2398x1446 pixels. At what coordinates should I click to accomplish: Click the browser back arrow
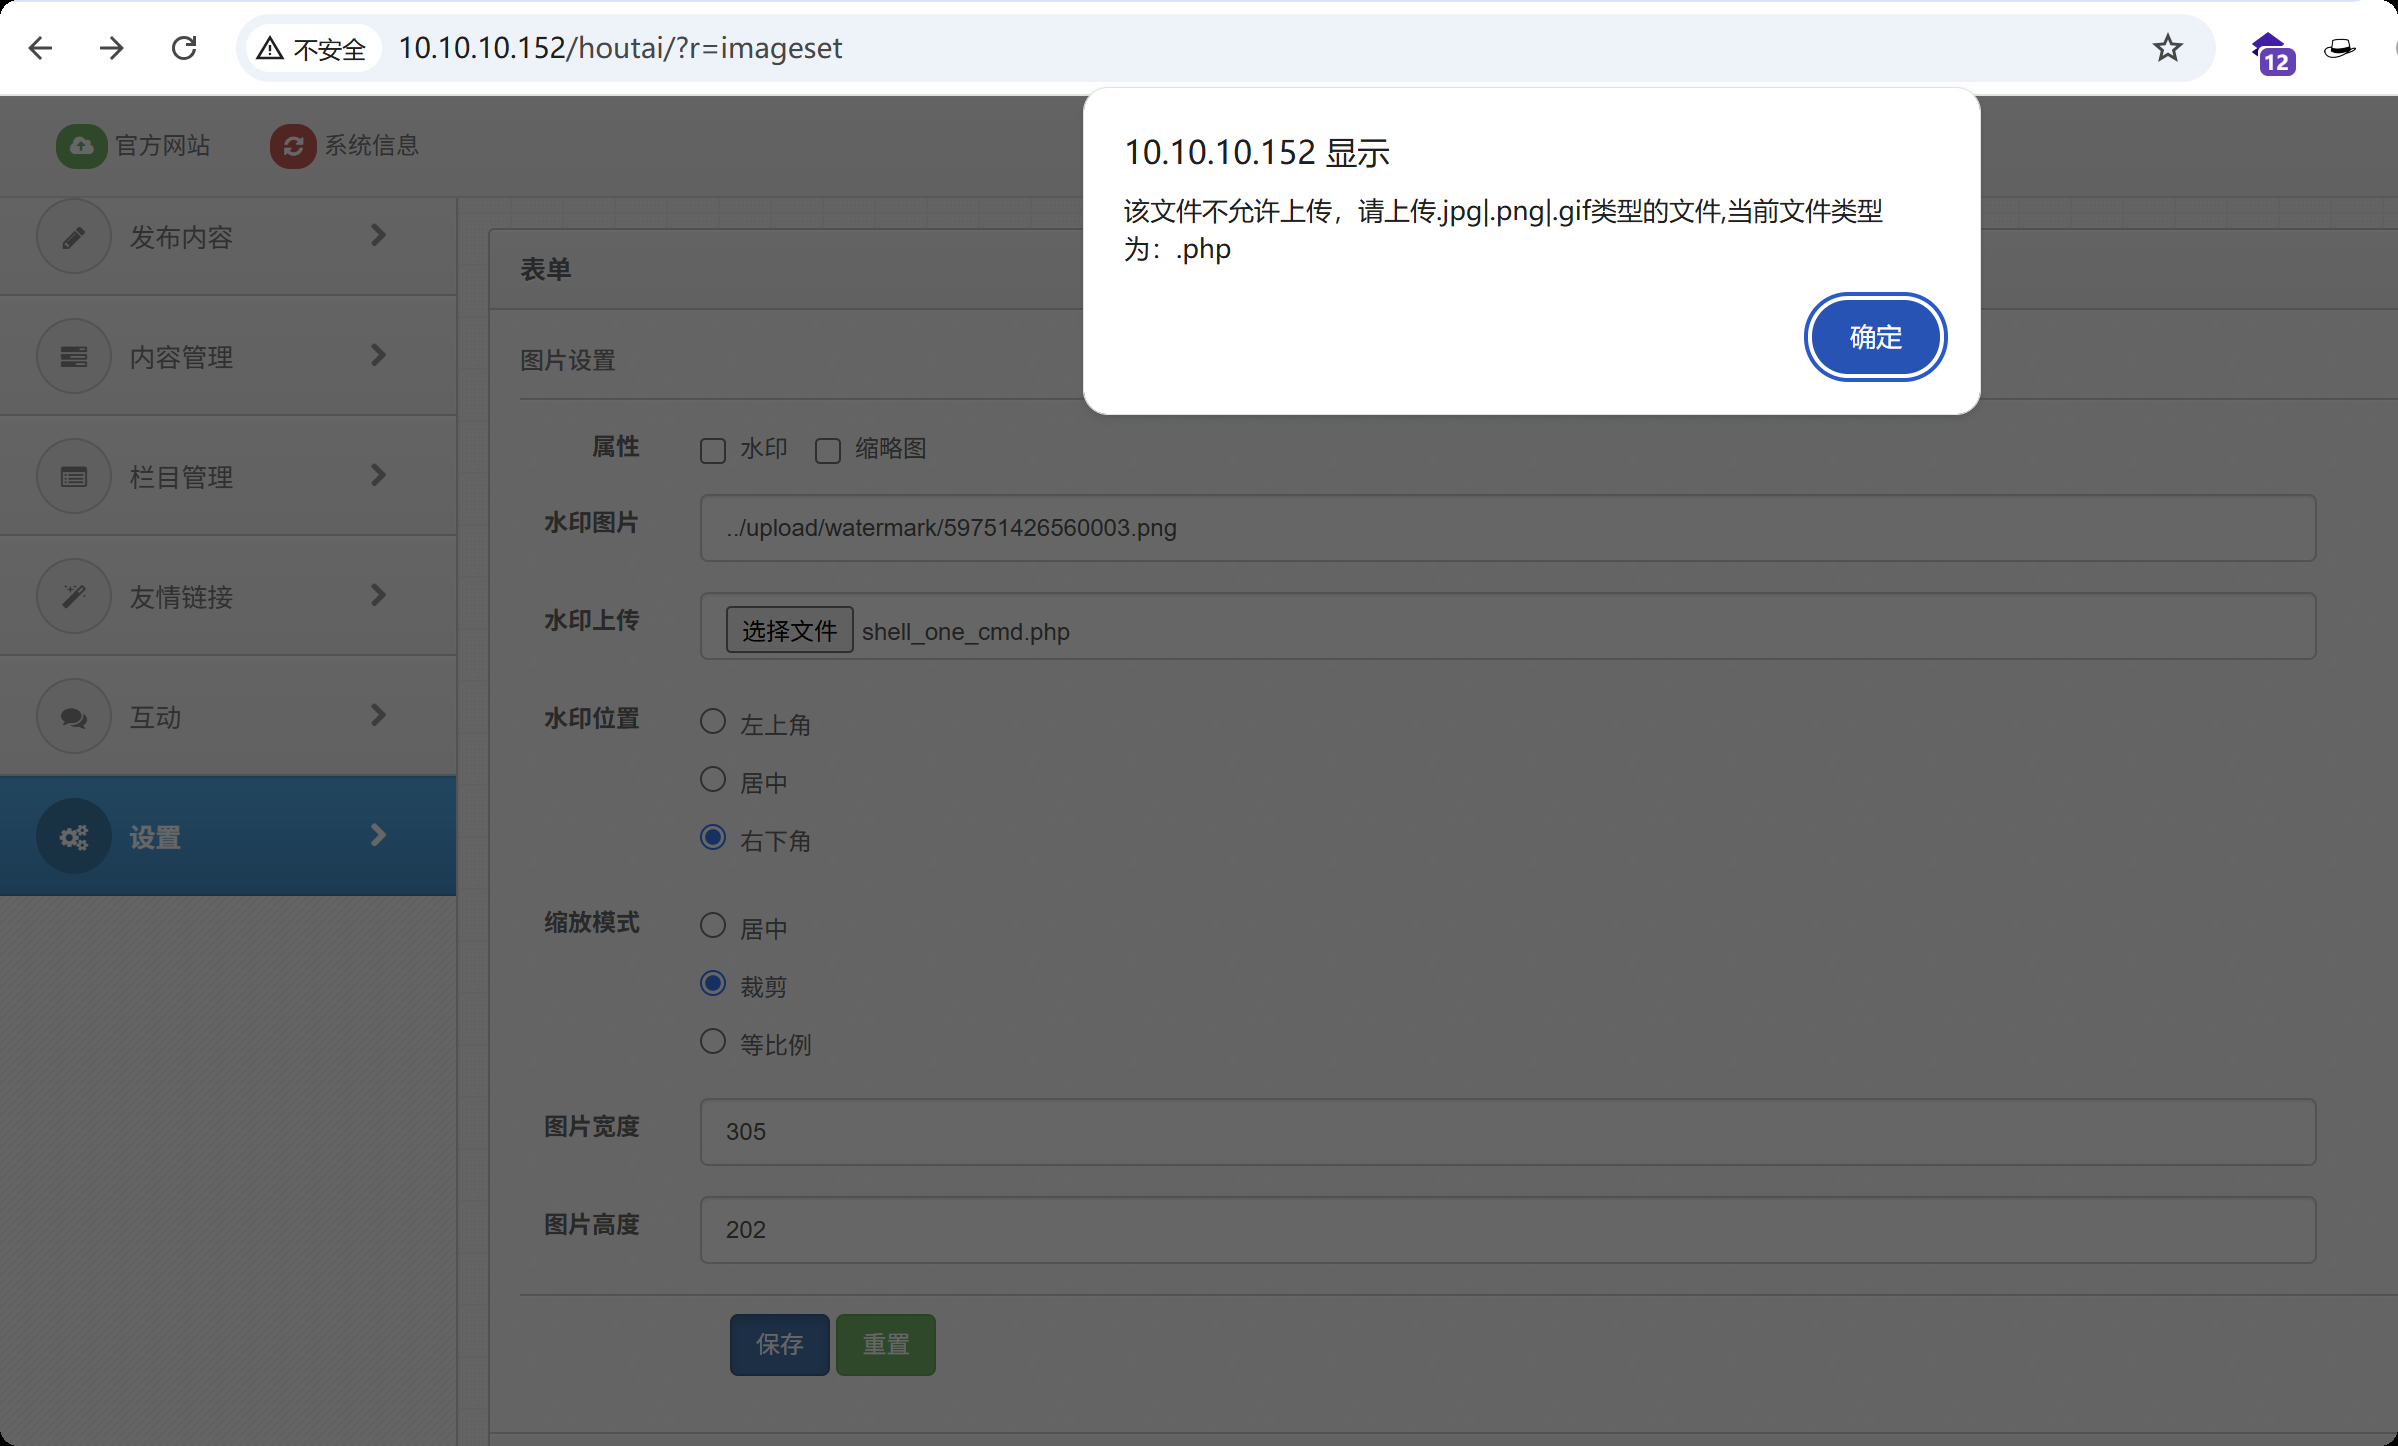coord(40,48)
